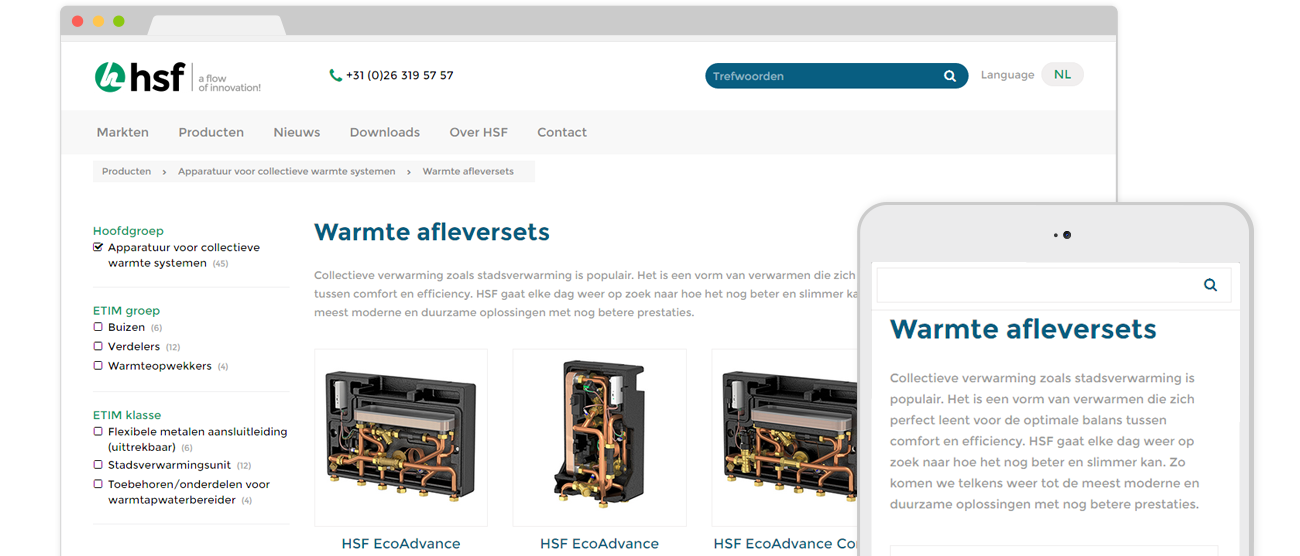Open the Downloads menu item
This screenshot has width=1300, height=556.
(x=385, y=132)
